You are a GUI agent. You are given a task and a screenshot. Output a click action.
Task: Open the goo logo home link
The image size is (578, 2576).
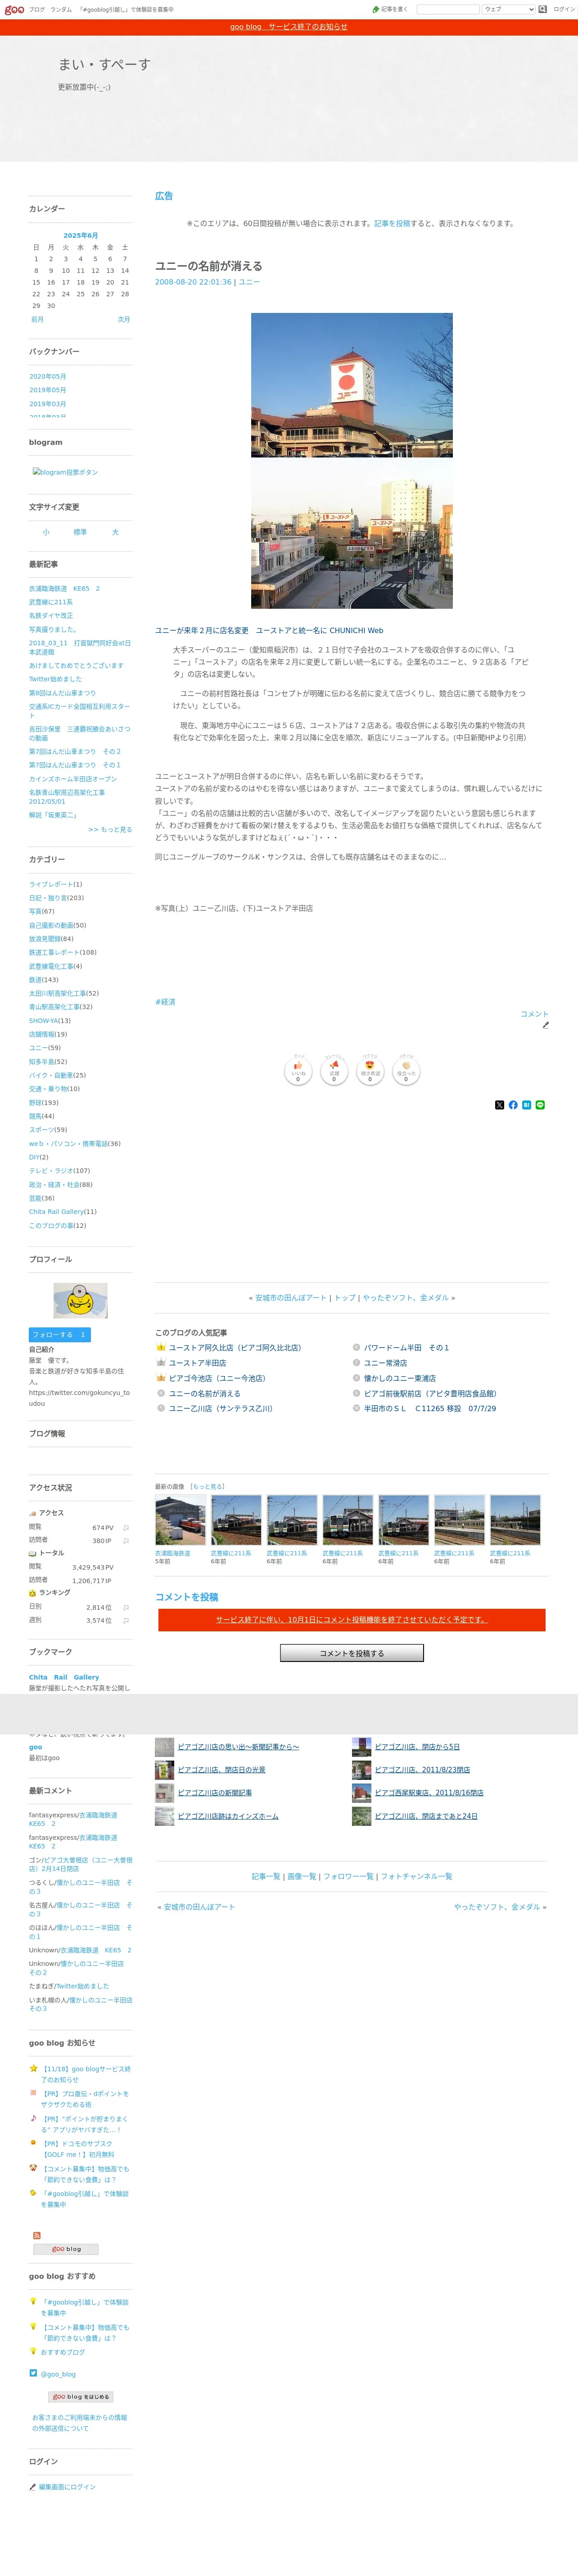tap(13, 9)
